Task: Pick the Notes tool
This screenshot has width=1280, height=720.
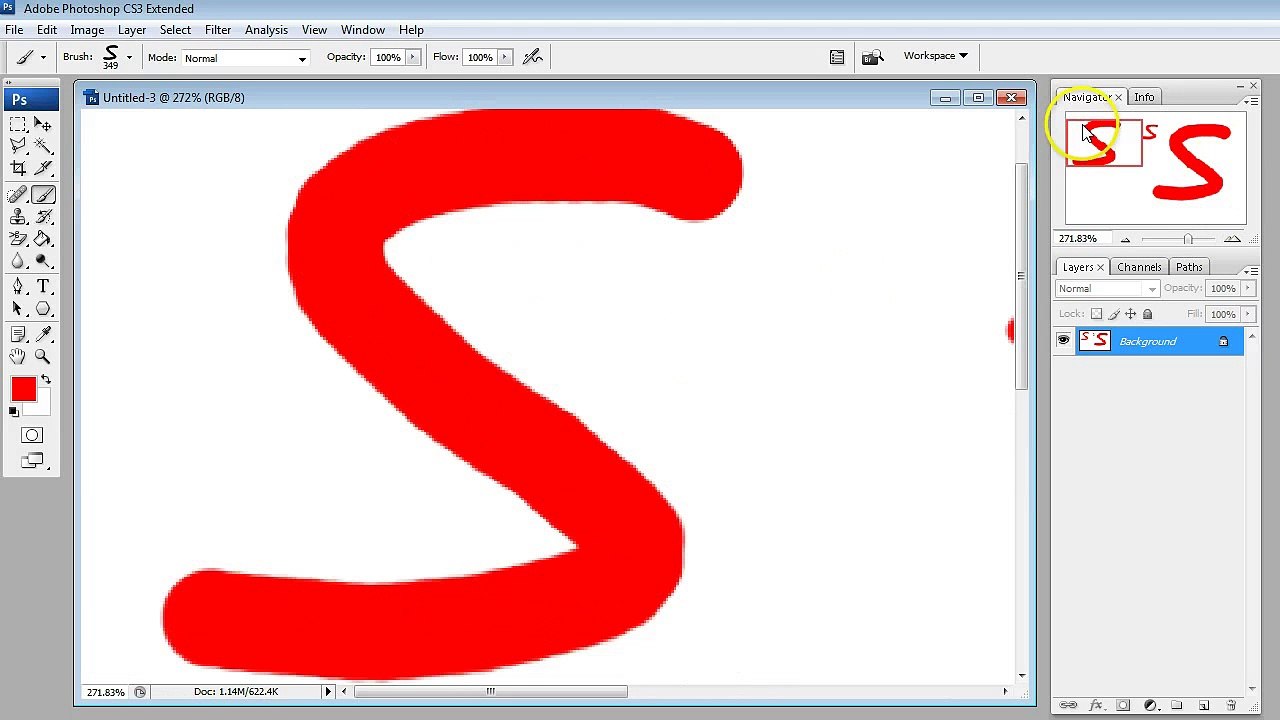Action: click(x=18, y=335)
